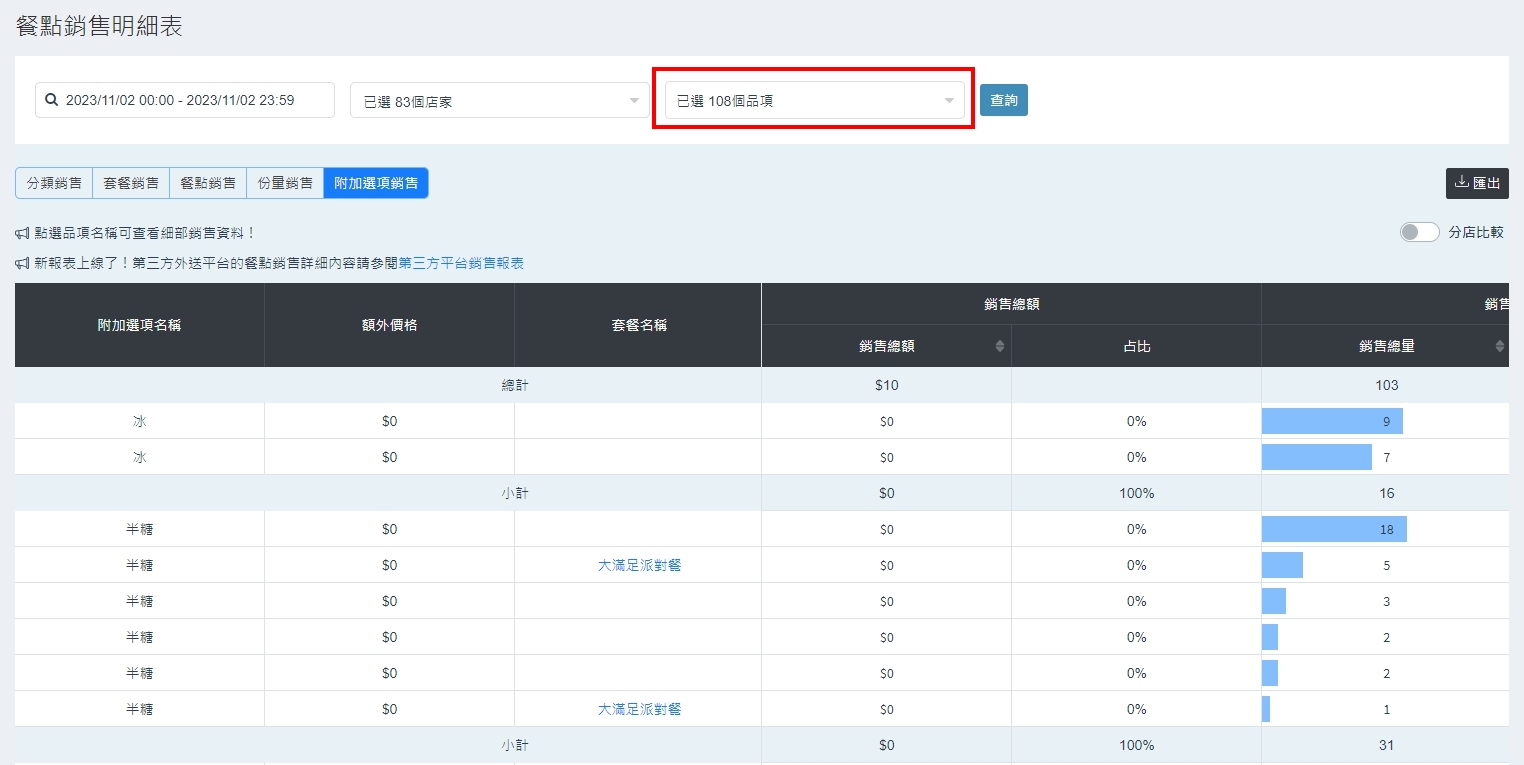Open the 第三方平台銷售報表 link

click(x=461, y=263)
